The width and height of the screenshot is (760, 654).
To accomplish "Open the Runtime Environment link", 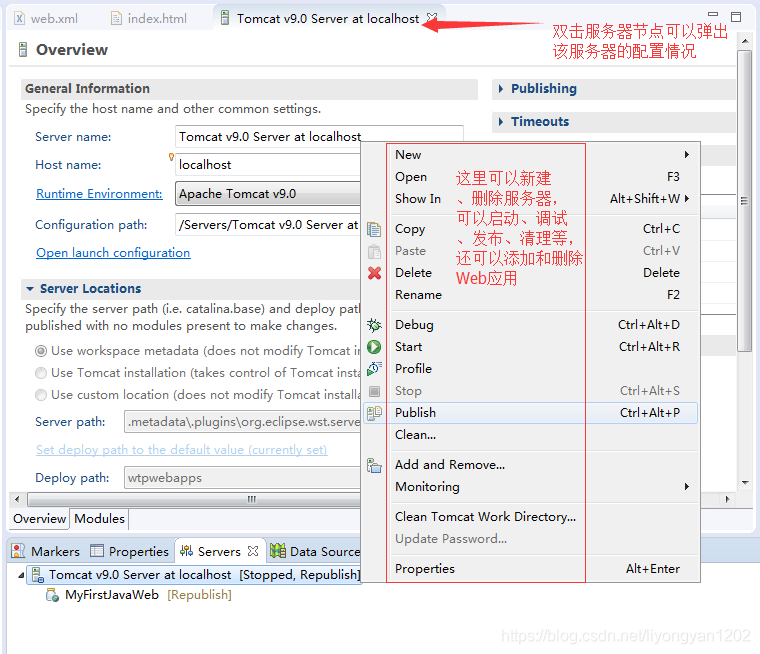I will tap(99, 194).
